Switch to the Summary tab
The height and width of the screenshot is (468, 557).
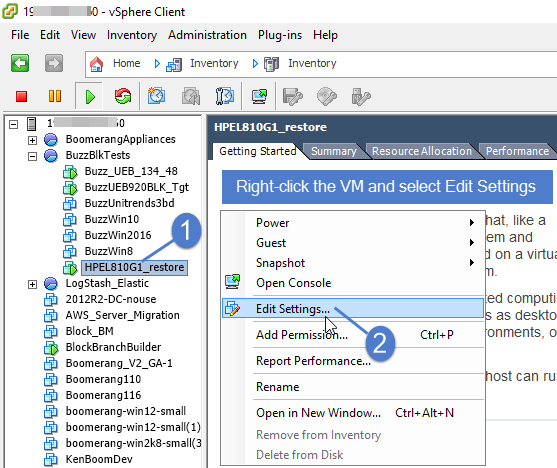click(x=334, y=151)
